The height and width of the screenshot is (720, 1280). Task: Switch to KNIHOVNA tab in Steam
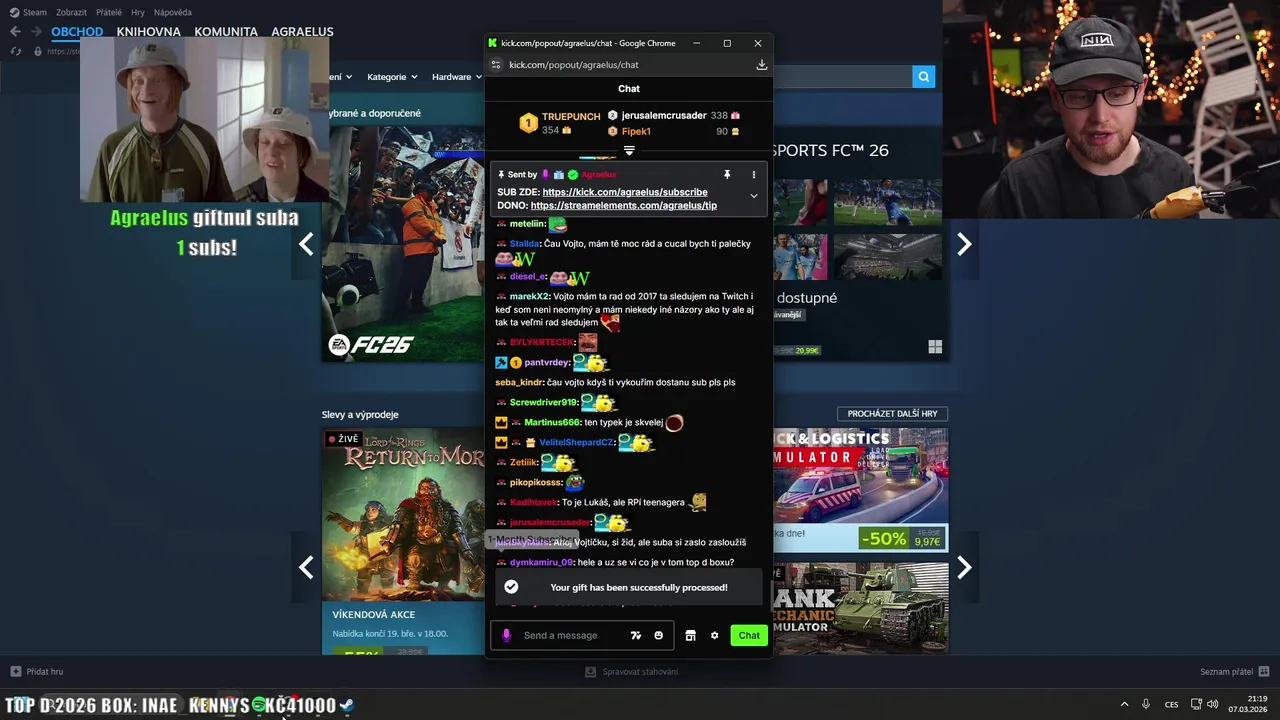[x=148, y=31]
